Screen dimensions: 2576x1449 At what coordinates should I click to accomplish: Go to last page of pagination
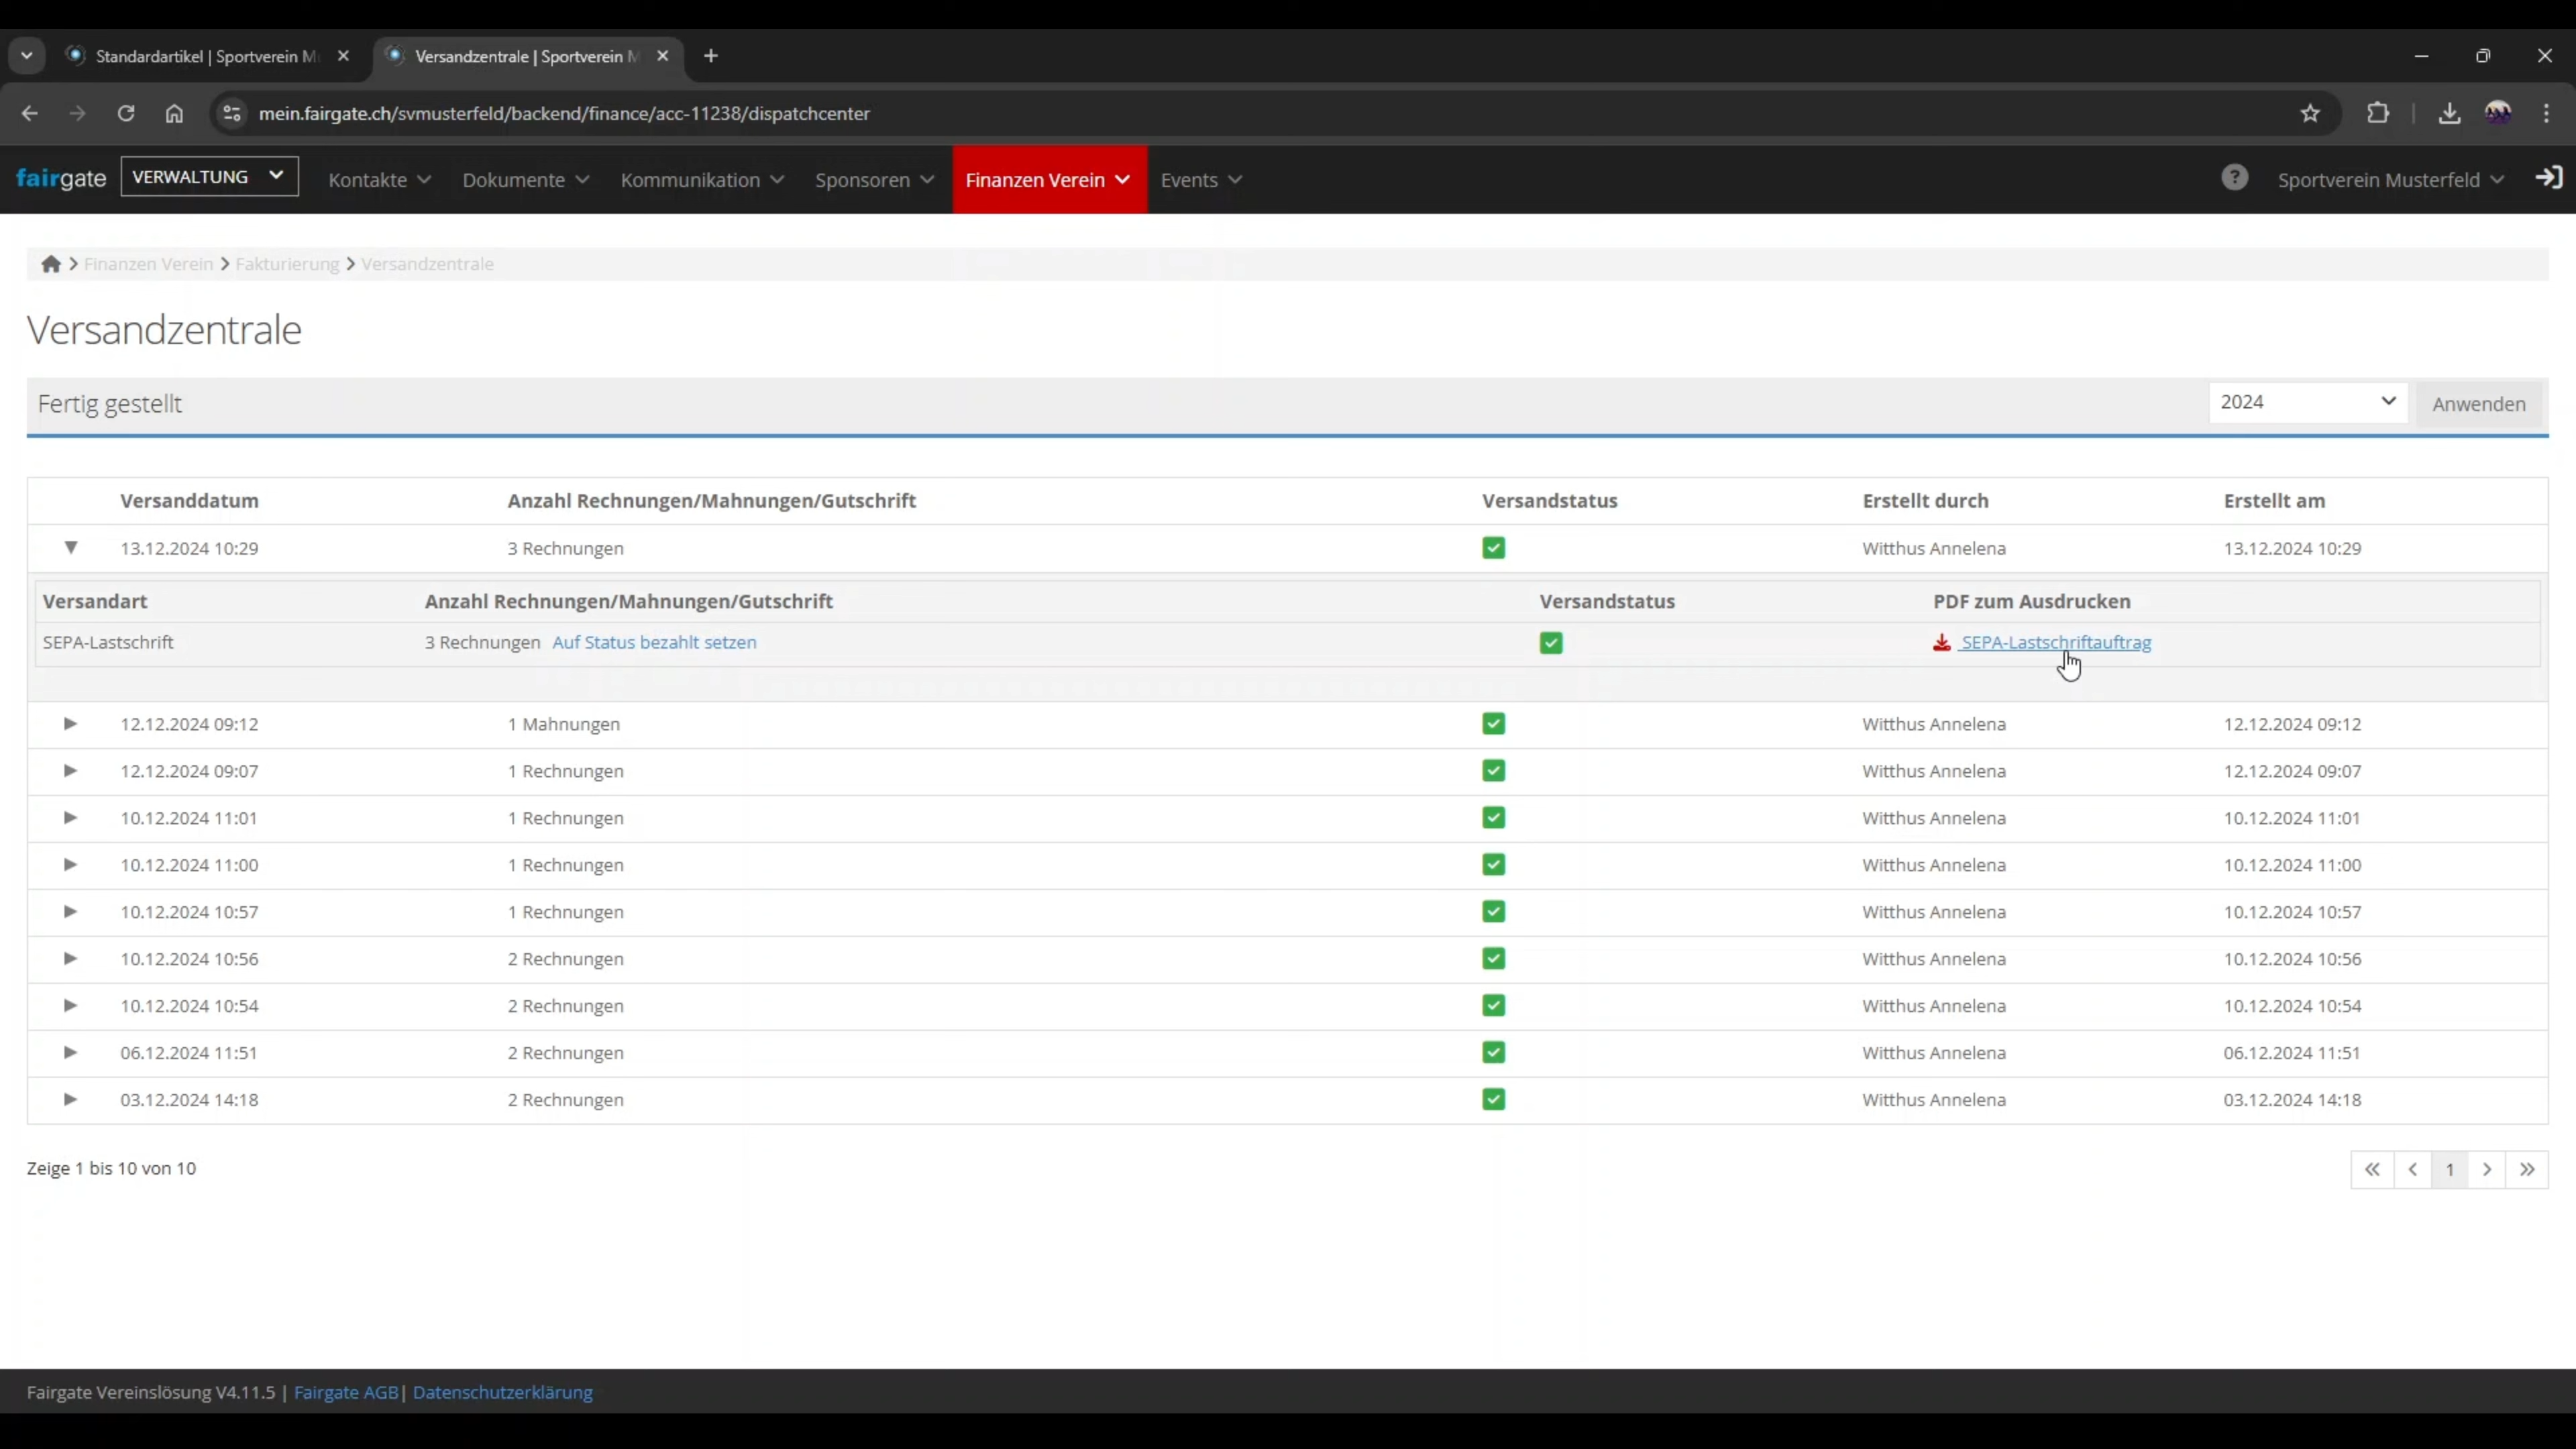click(2528, 1169)
